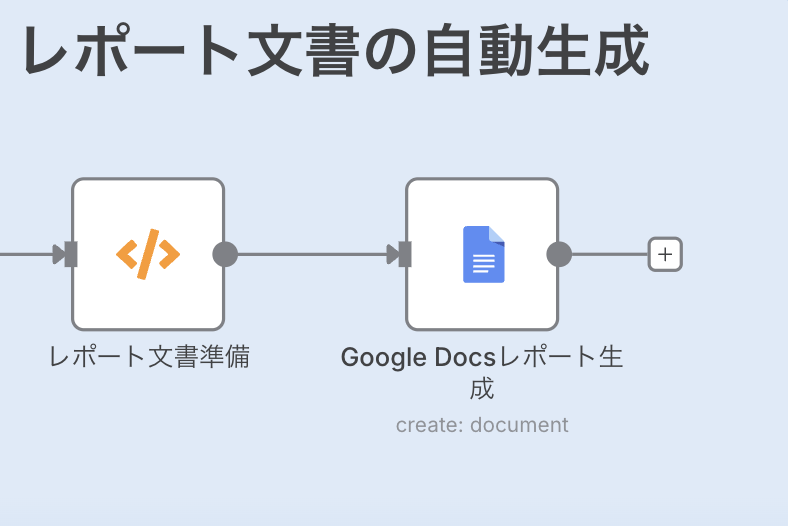Select the レポート文書の自動生成 sticky note title
Image resolution: width=788 pixels, height=526 pixels.
pyautogui.click(x=335, y=52)
